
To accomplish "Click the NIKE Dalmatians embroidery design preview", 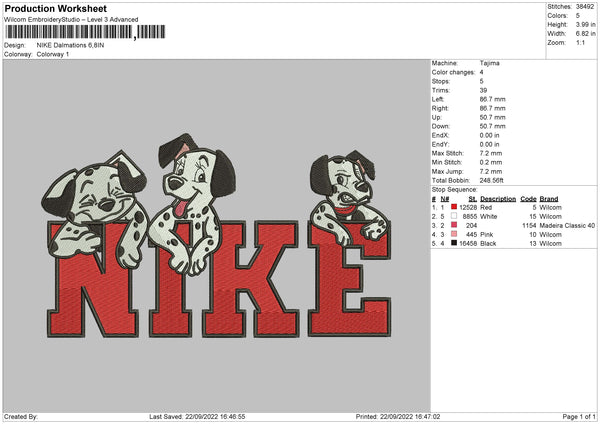I will click(218, 236).
